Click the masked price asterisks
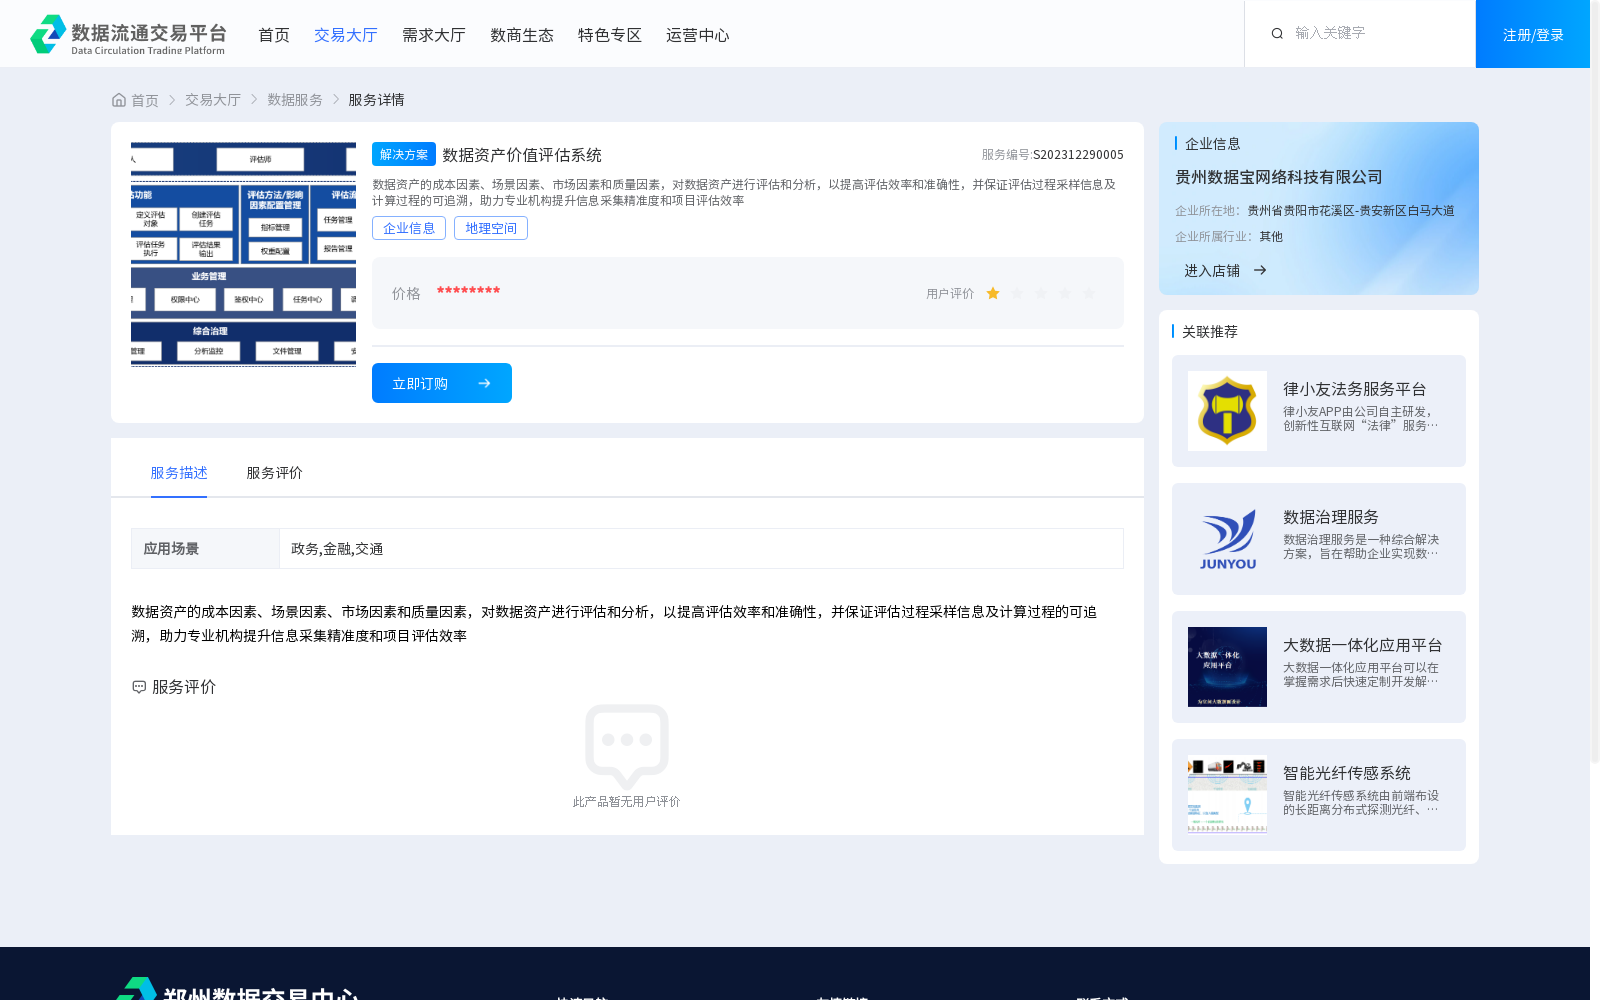This screenshot has width=1600, height=1000. coord(468,291)
